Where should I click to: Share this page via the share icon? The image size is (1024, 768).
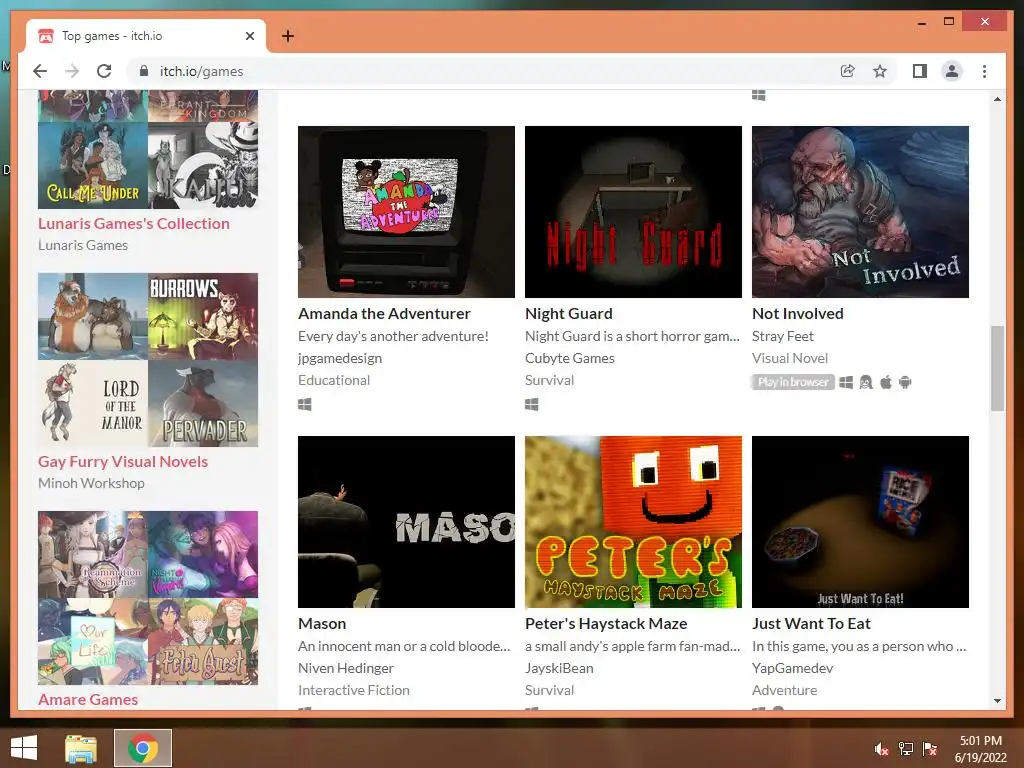[848, 71]
